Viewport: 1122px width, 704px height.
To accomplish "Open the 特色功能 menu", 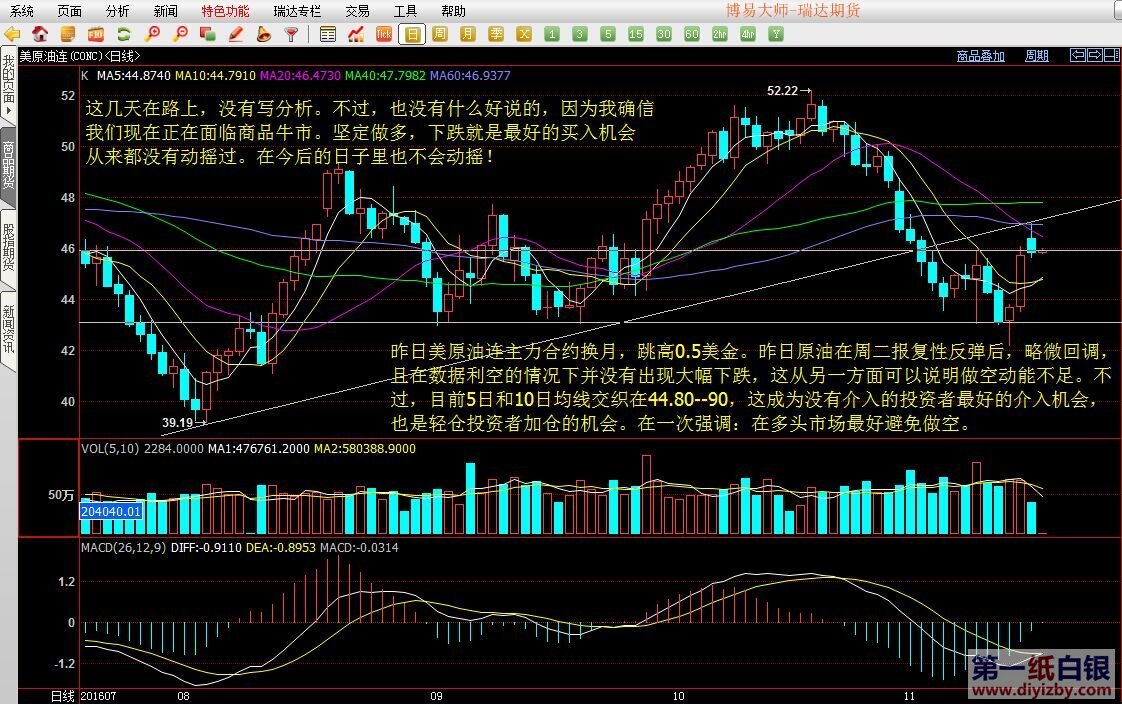I will pyautogui.click(x=225, y=11).
